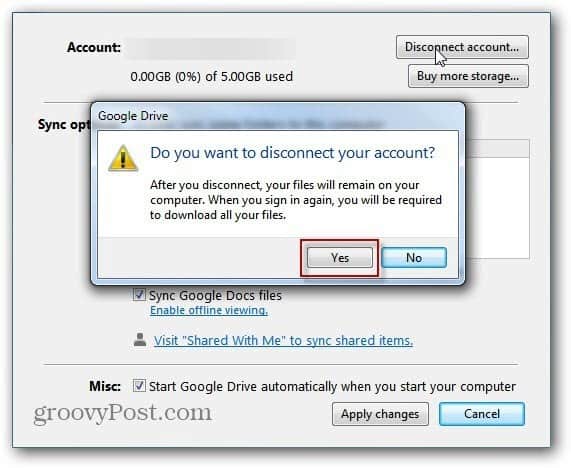Click the folder list box behind dialog

[494, 199]
